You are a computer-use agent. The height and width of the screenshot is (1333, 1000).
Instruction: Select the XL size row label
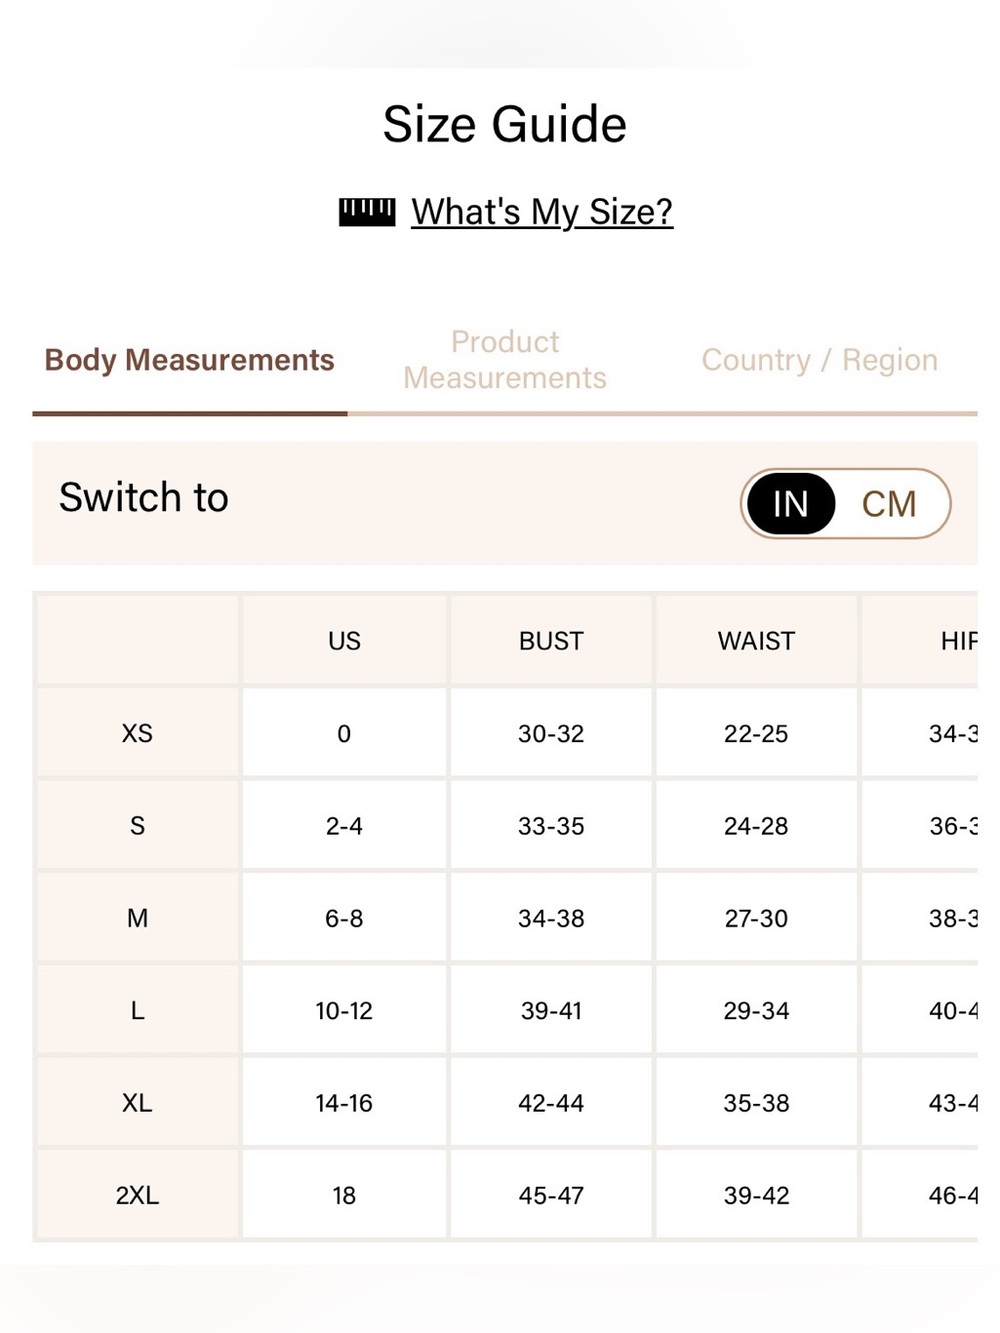[137, 1103]
